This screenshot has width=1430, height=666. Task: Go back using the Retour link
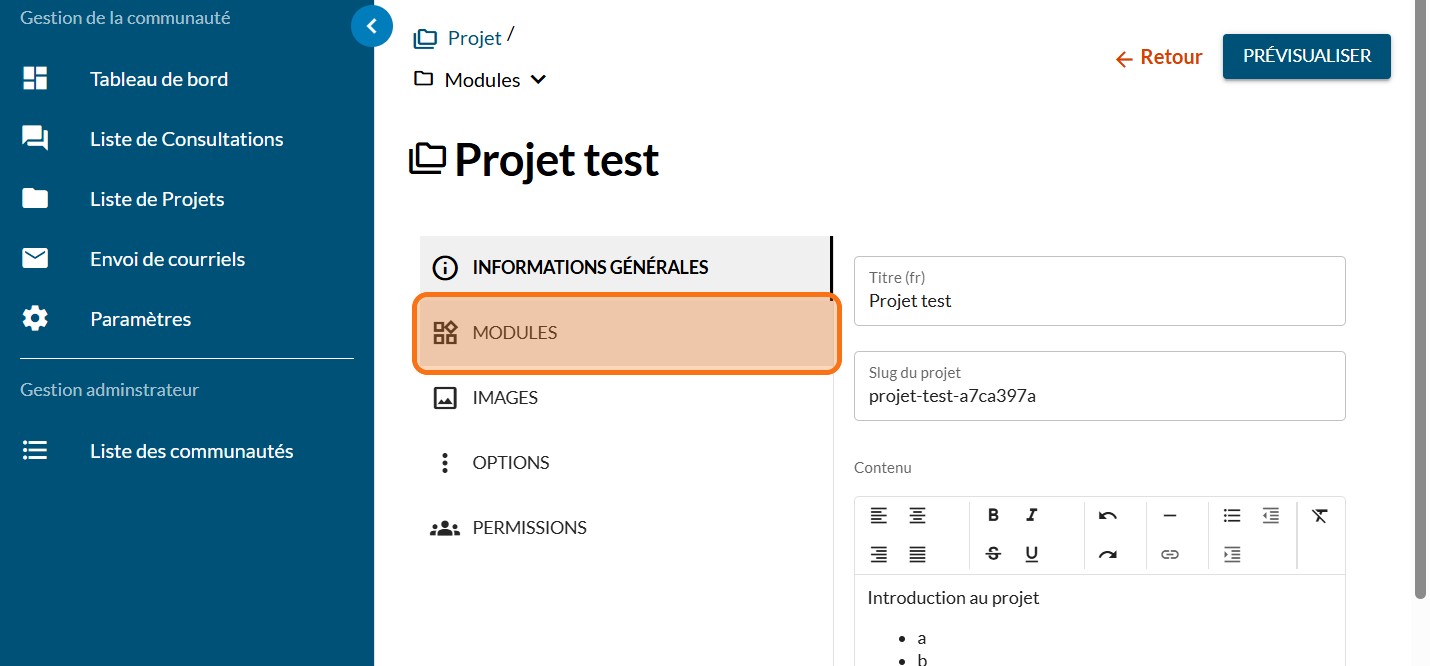coord(1159,58)
